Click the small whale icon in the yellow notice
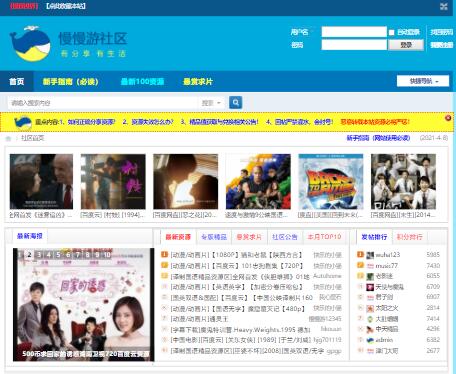Screen dimensions: 456x374 coord(23,122)
